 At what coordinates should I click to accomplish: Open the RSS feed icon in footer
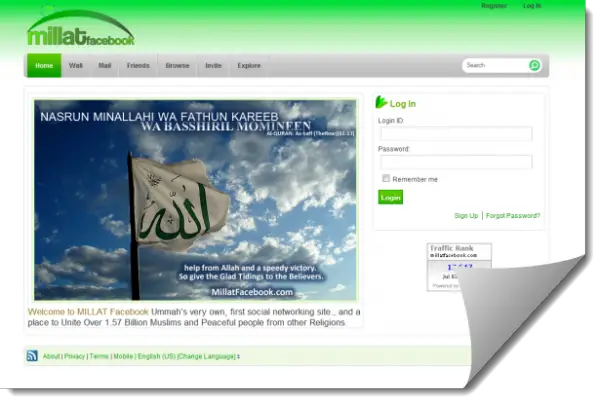tap(32, 356)
